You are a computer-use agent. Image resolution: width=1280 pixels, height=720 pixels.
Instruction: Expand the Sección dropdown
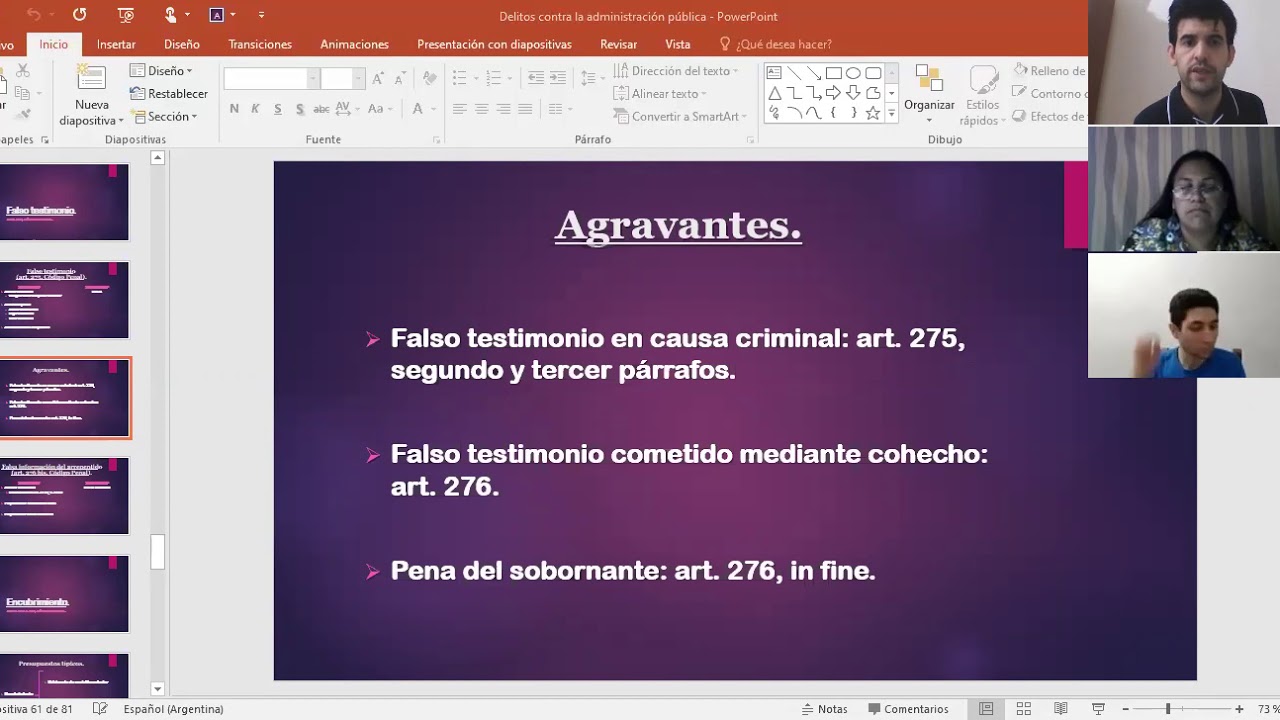tap(164, 116)
